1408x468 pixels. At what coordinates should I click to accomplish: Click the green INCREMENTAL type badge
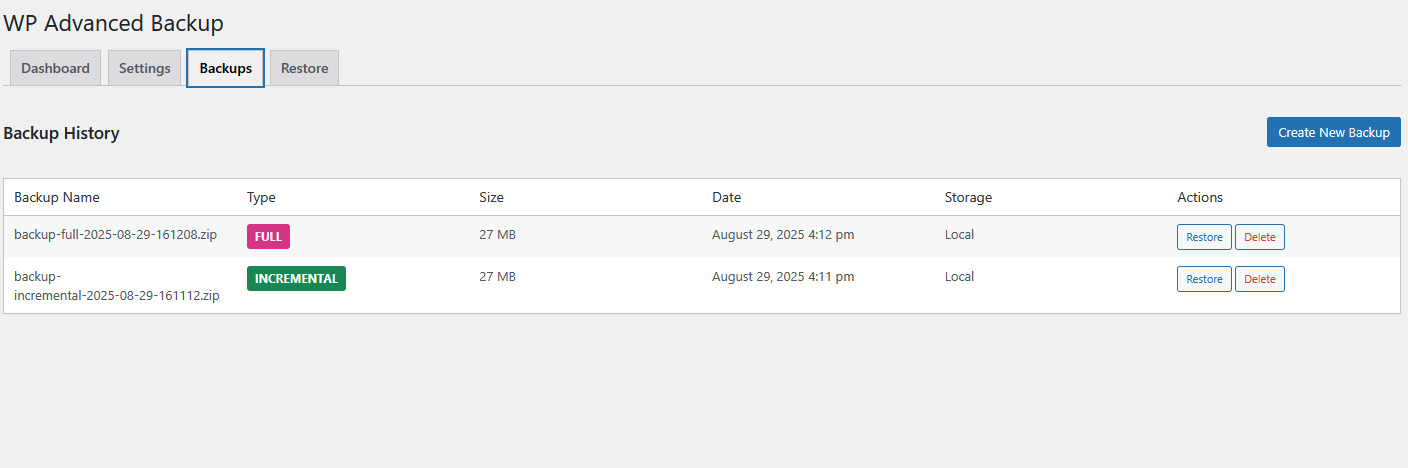296,279
